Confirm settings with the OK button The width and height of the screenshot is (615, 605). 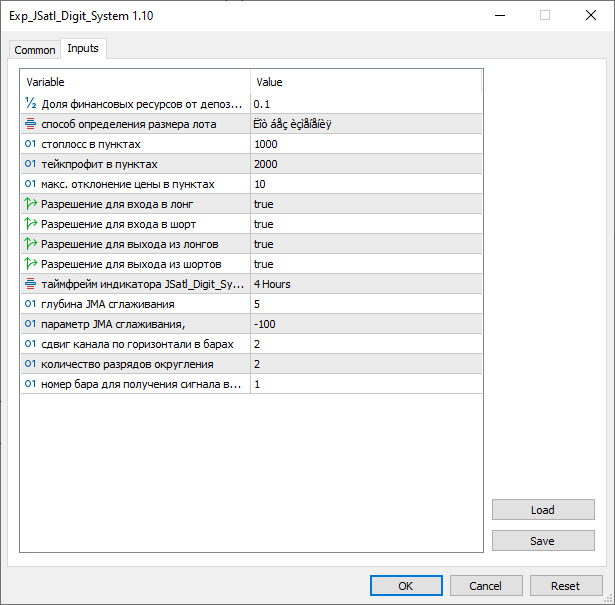406,586
